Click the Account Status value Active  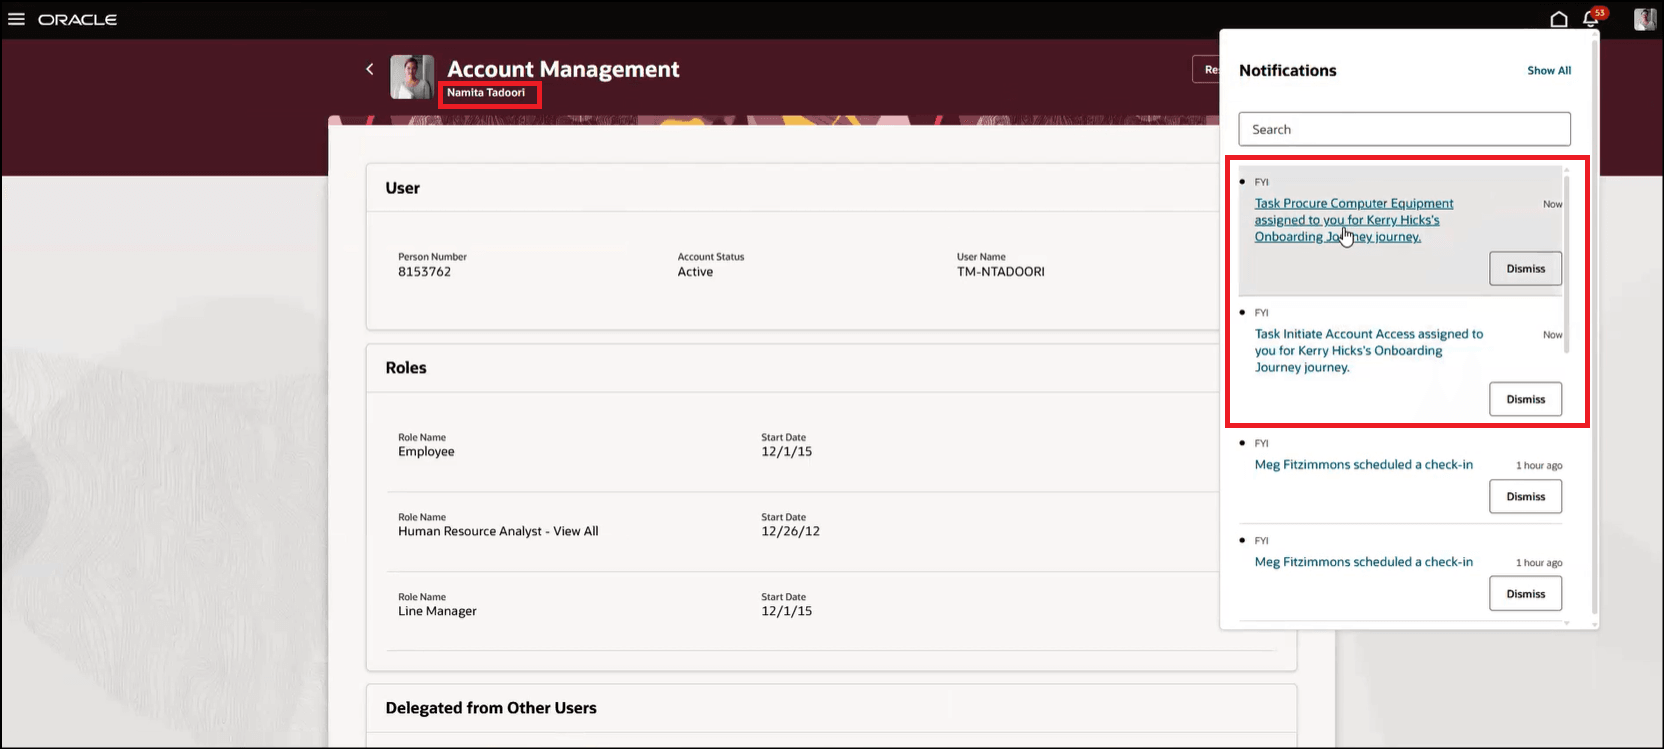[695, 272]
